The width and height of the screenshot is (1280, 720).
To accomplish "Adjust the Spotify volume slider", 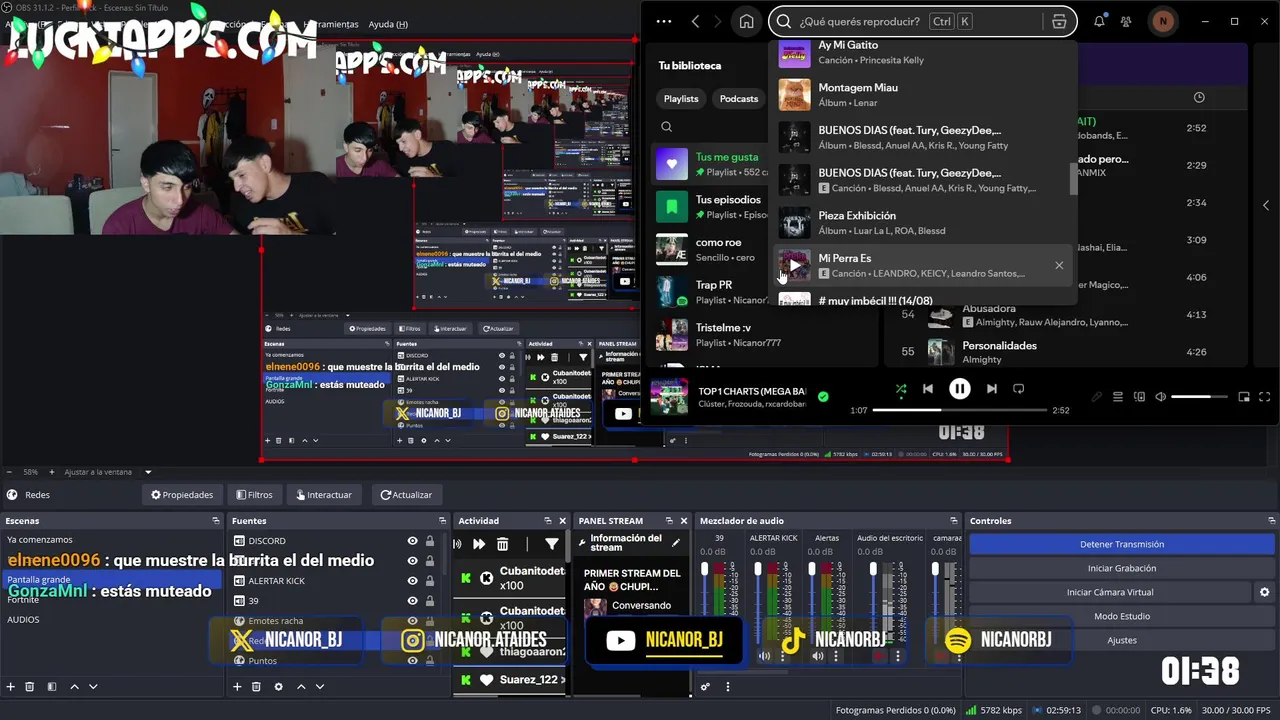I will [1197, 397].
